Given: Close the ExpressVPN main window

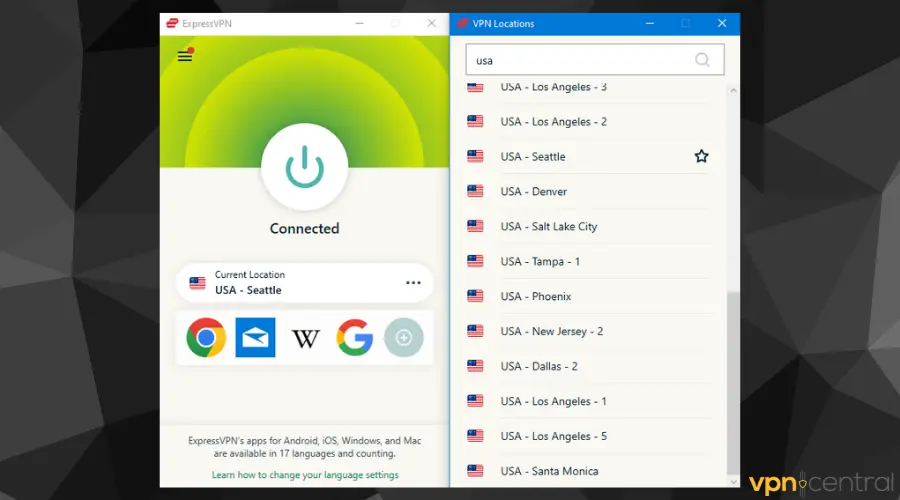Looking at the screenshot, I should pos(432,24).
